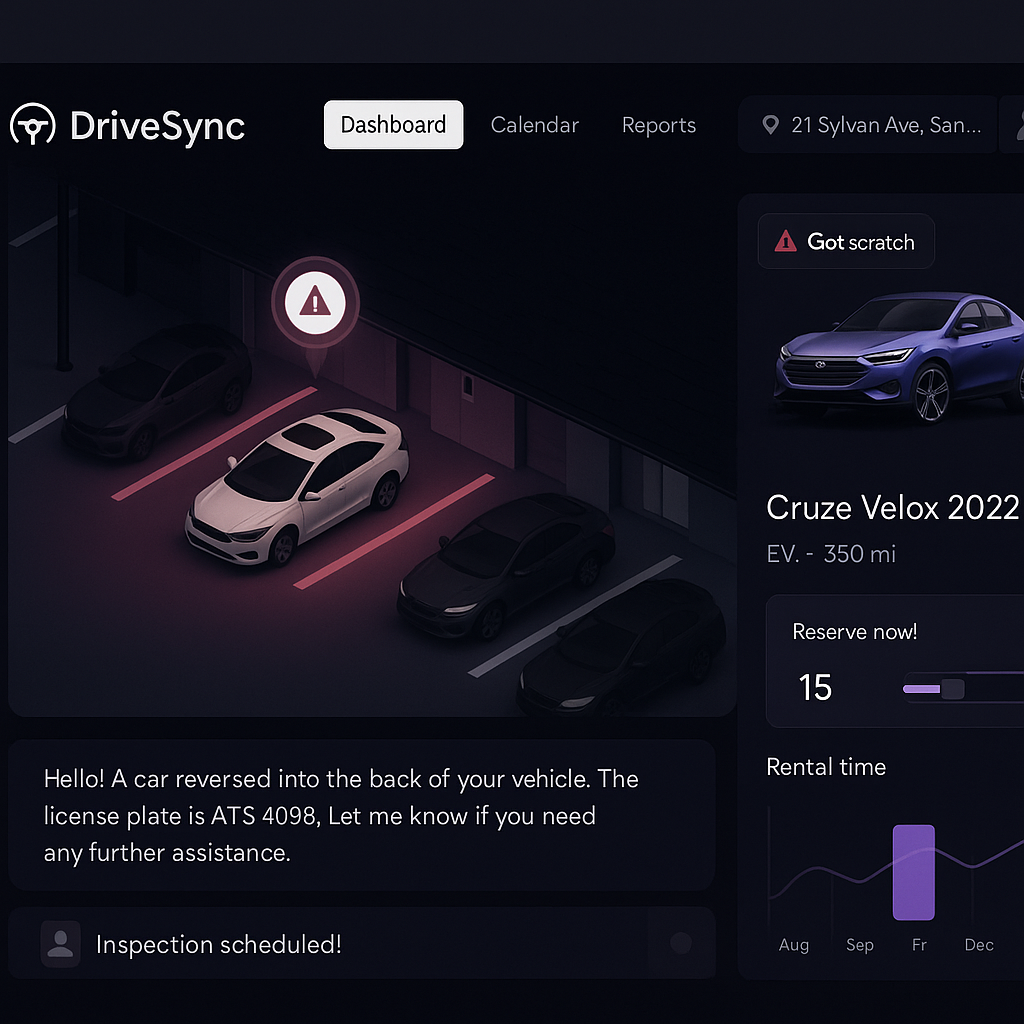The width and height of the screenshot is (1024, 1024).
Task: Select the purple Fr bar in Rental time chart
Action: [x=914, y=872]
